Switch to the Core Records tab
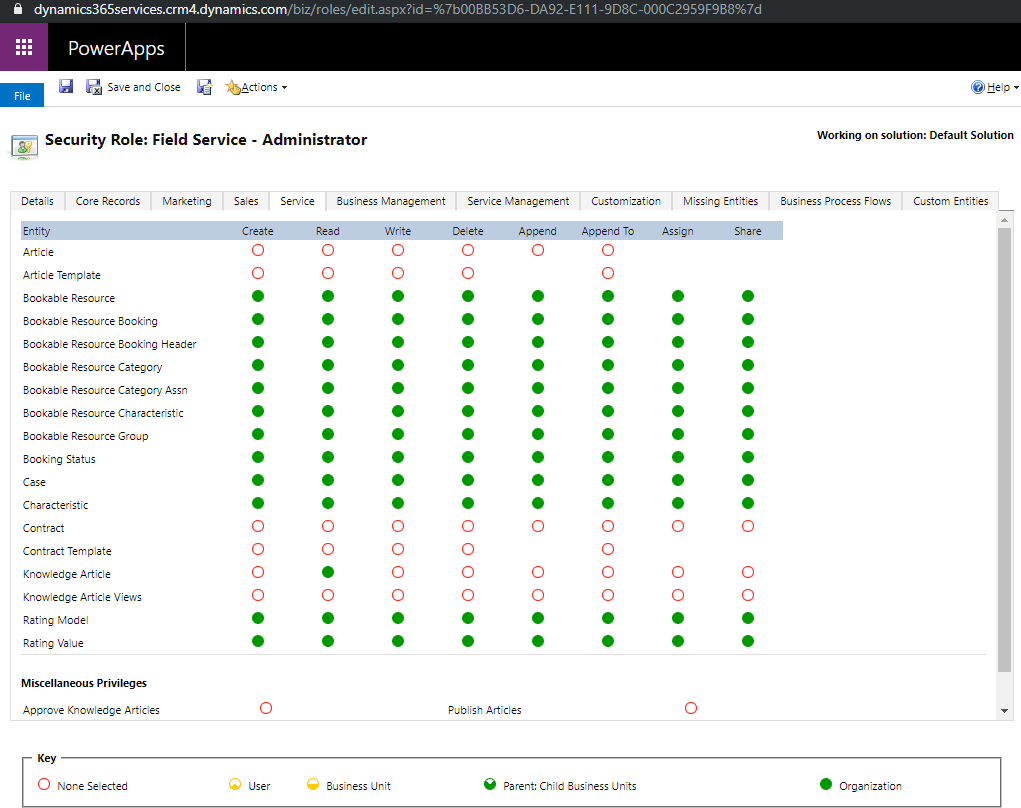This screenshot has height=808, width=1021. point(107,201)
